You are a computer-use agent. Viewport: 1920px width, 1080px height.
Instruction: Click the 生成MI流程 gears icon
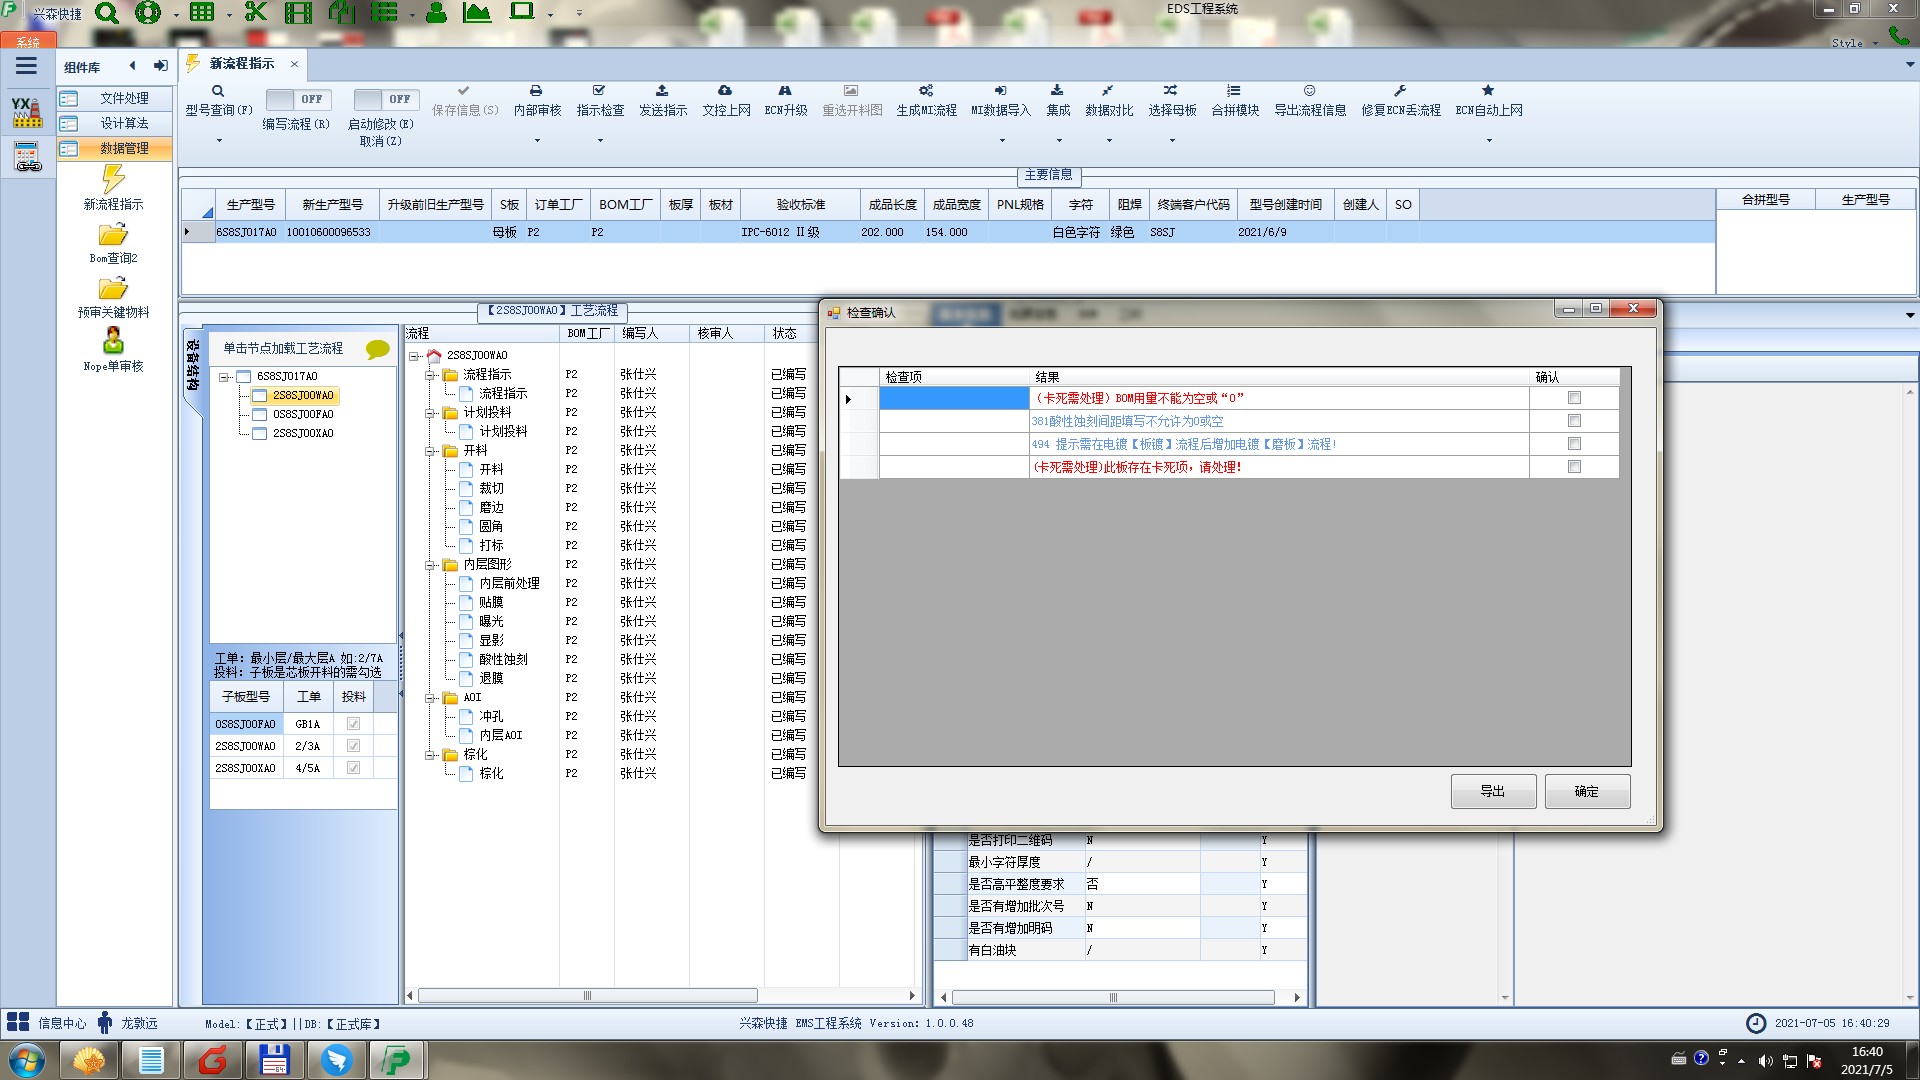[926, 91]
